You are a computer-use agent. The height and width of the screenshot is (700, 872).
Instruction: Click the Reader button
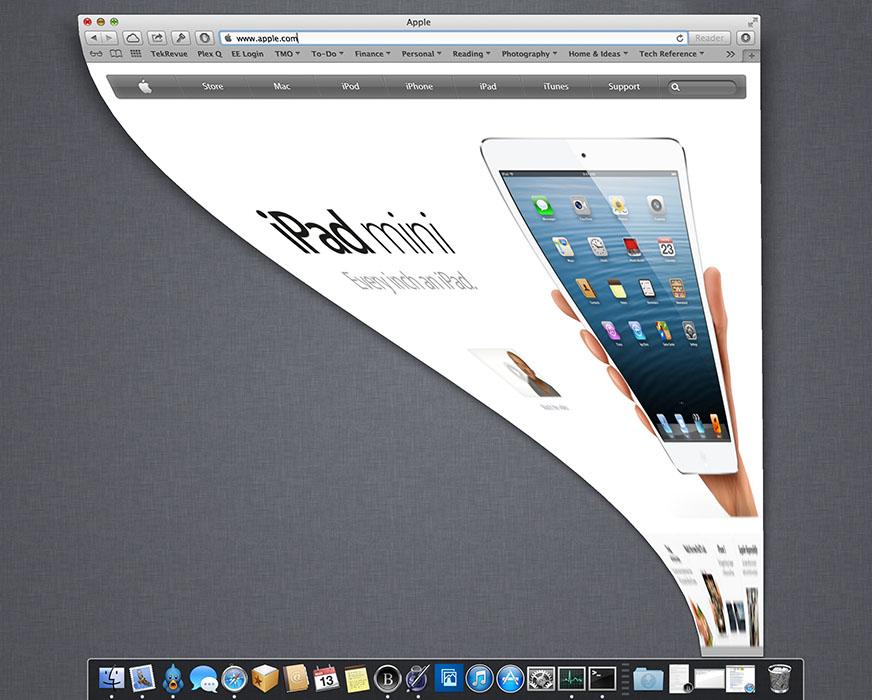coord(710,38)
